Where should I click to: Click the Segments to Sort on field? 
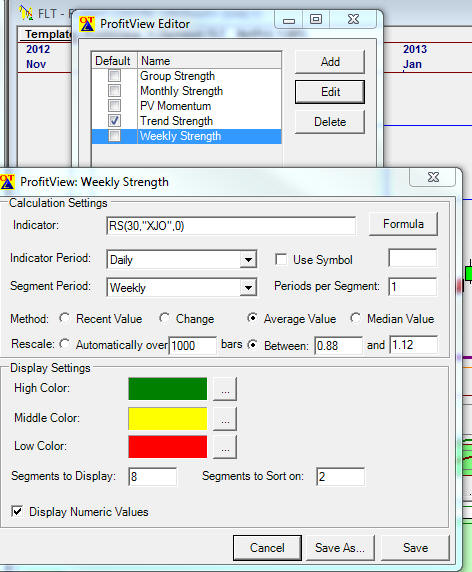tap(340, 476)
